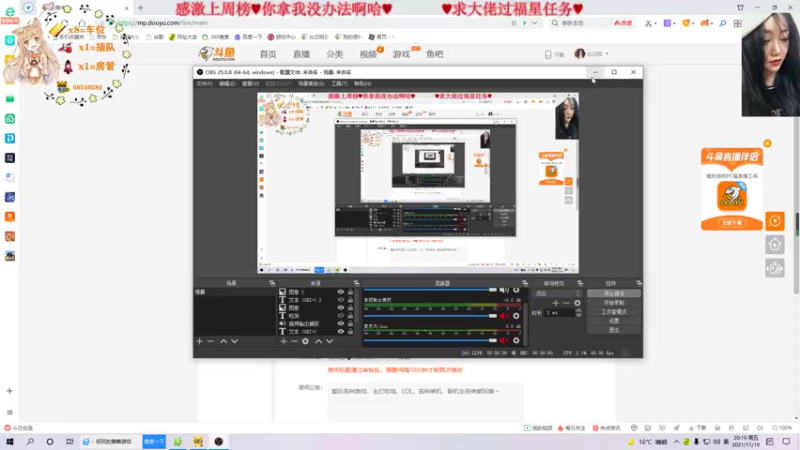Image resolution: width=800 pixels, height=450 pixels.
Task: Toggle visibility of the last '文本 (GDI+)' source
Action: coord(340,332)
